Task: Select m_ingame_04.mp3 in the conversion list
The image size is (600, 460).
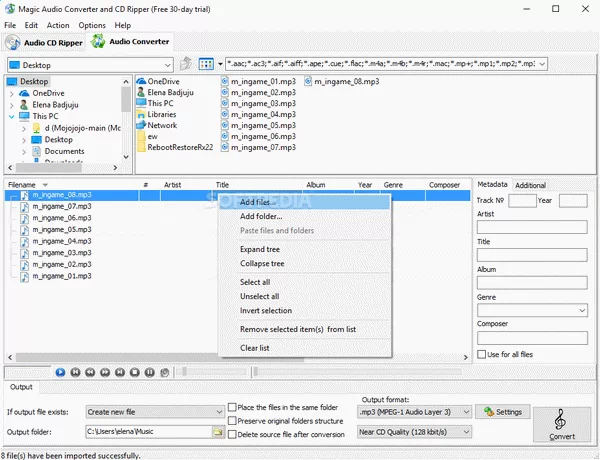Action: [56, 241]
